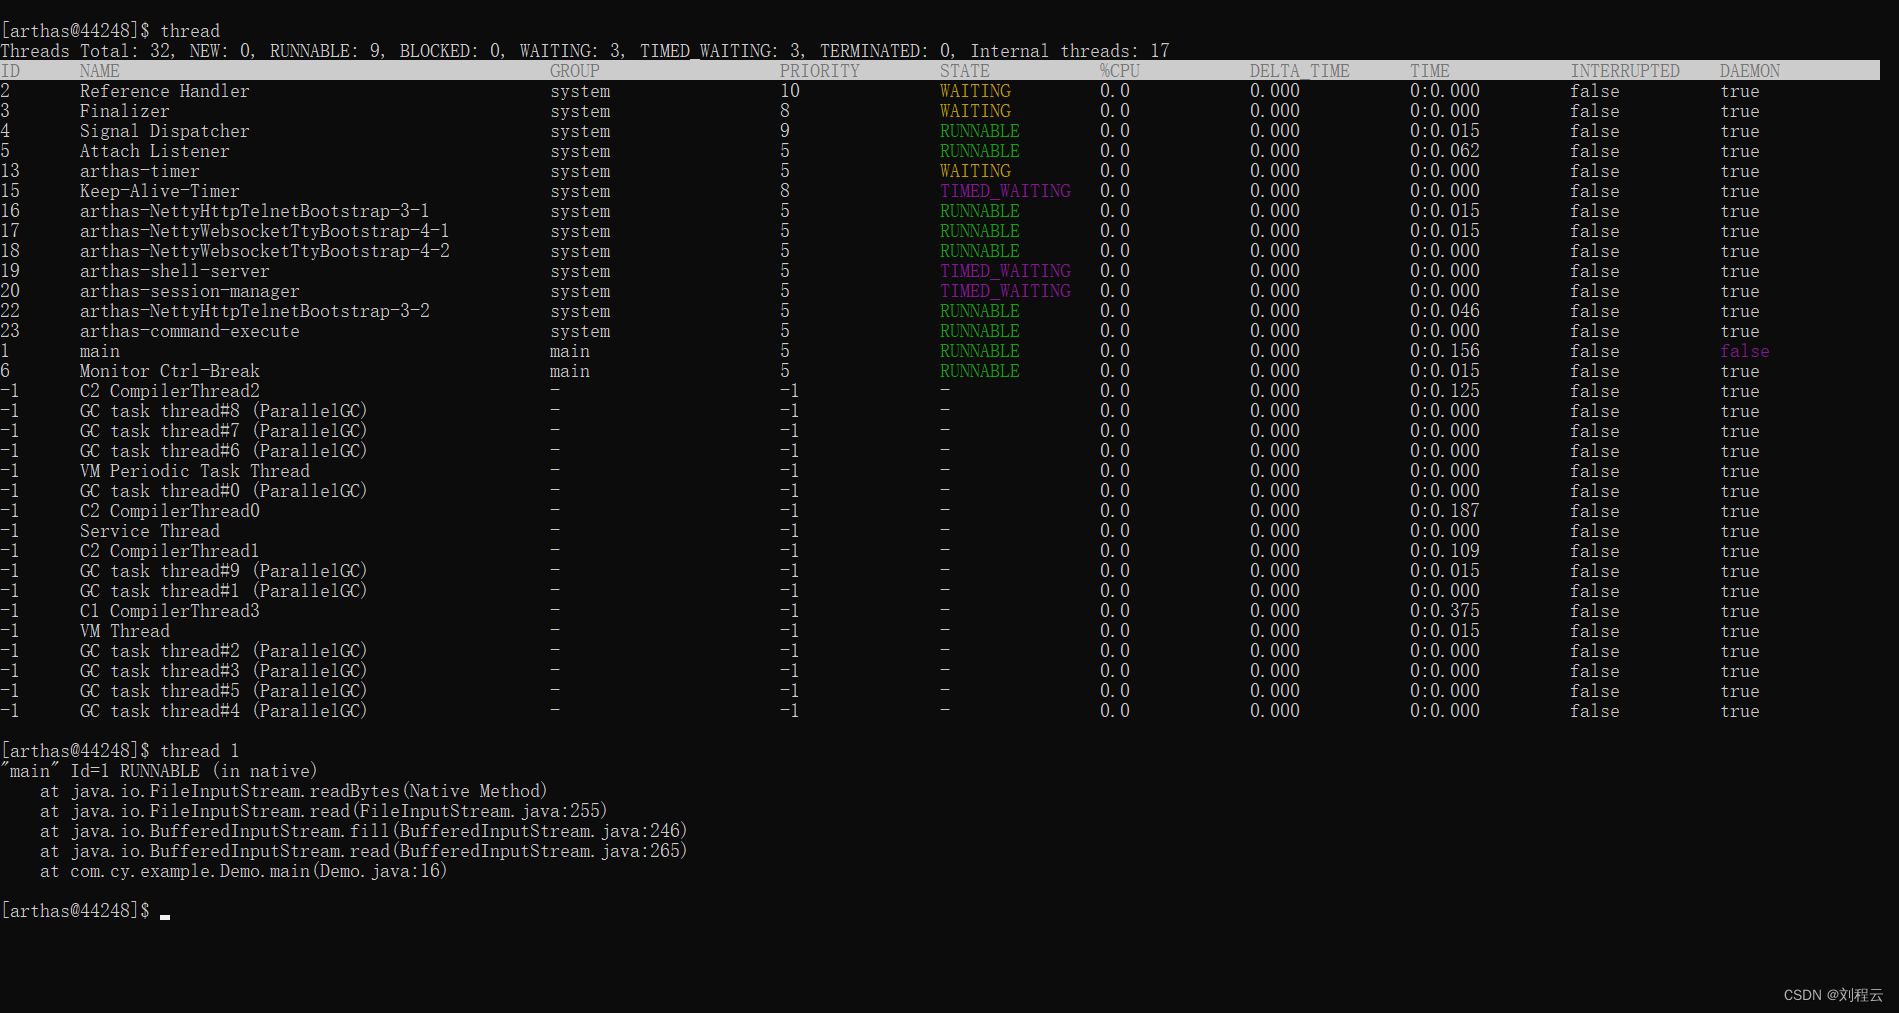Click the STATE column header
Screen dimensions: 1899x1013
pyautogui.click(x=965, y=71)
